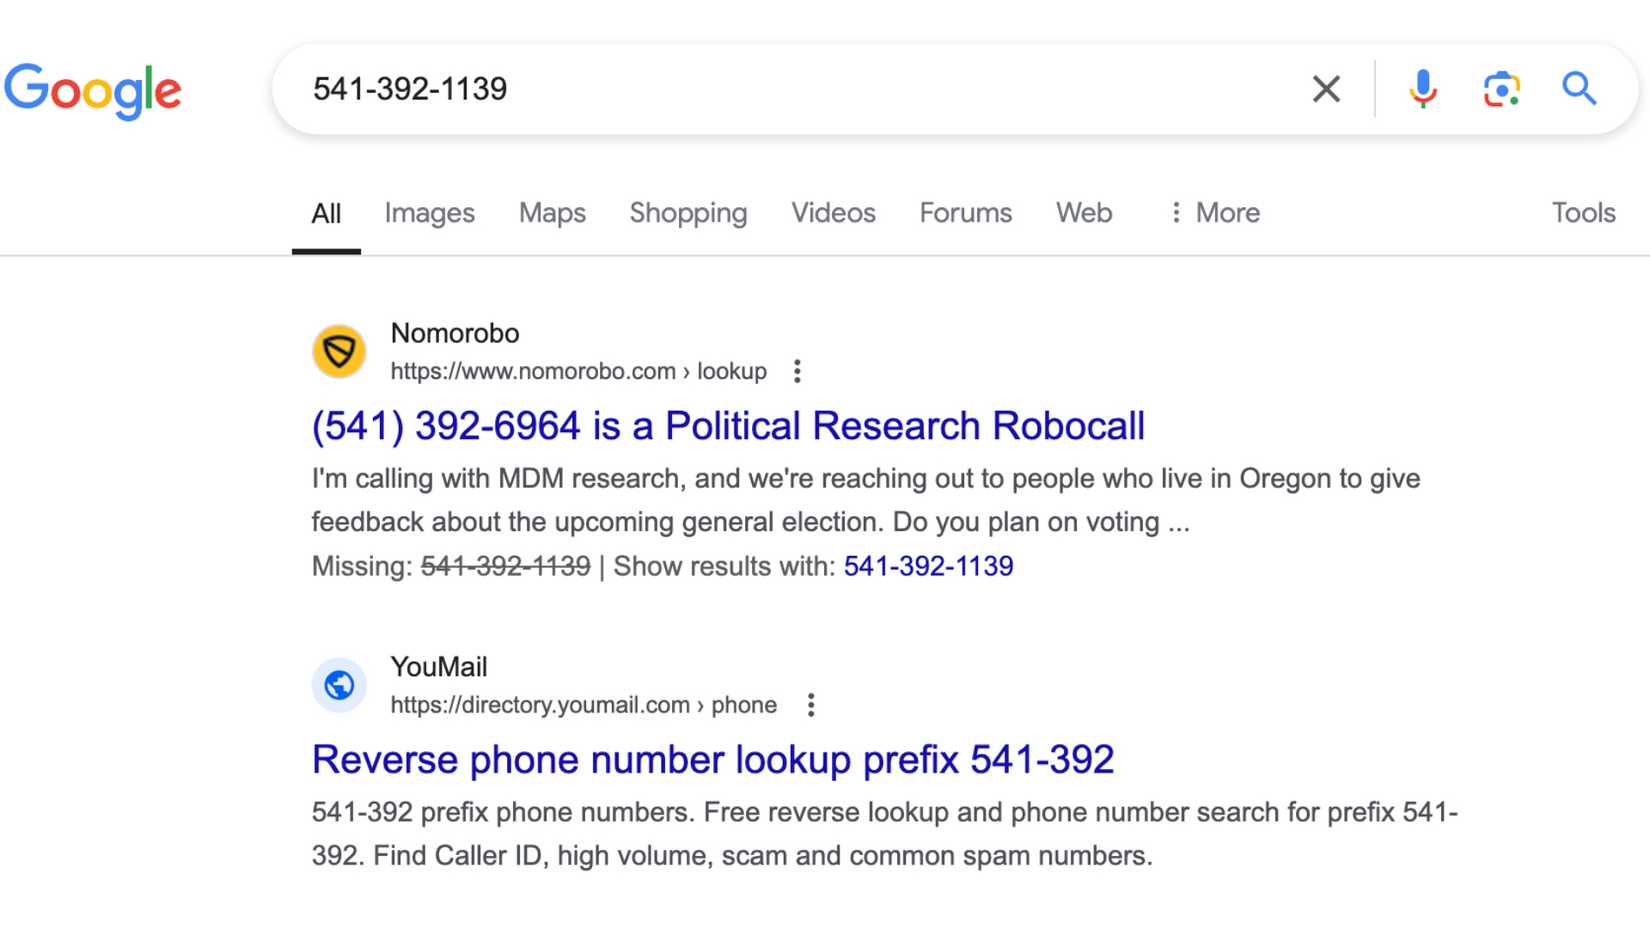The height and width of the screenshot is (928, 1650).
Task: Click the search magnifying glass icon
Action: point(1578,89)
